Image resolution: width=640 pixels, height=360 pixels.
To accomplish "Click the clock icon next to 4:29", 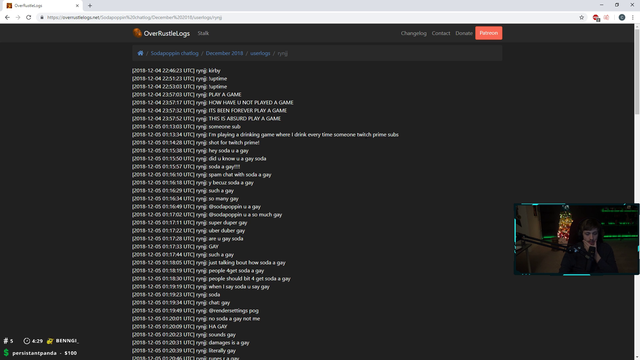I will click(27, 341).
